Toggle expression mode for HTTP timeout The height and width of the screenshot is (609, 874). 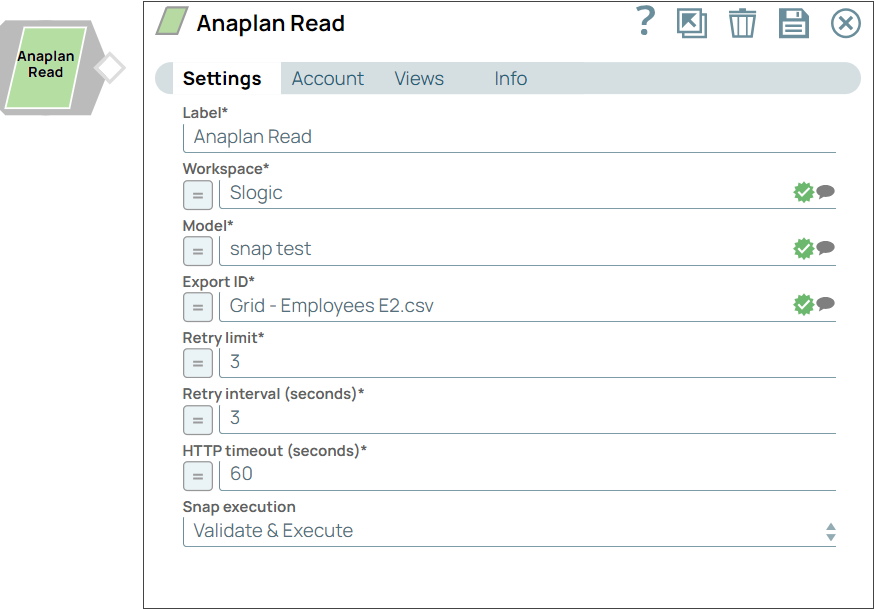[x=197, y=476]
